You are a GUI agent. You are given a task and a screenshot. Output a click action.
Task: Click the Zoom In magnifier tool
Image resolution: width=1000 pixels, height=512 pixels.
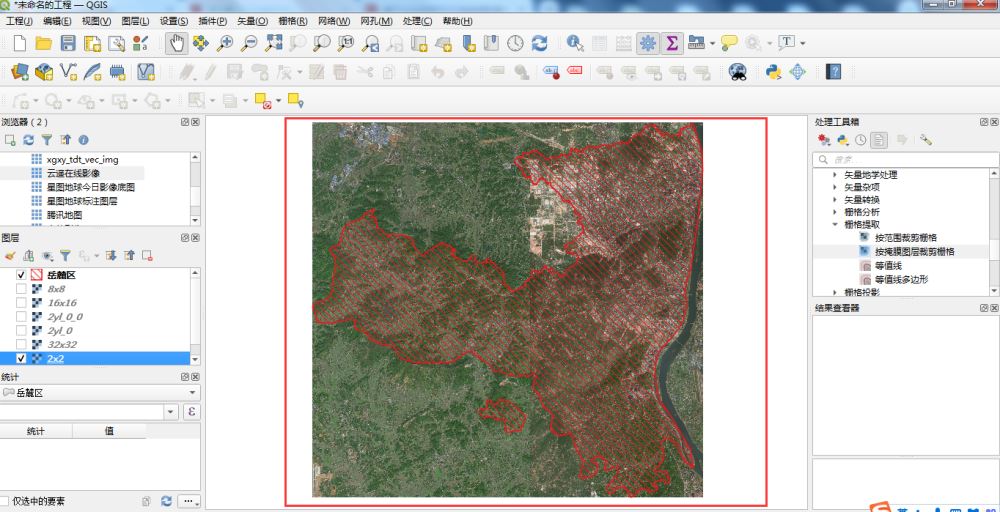[226, 43]
